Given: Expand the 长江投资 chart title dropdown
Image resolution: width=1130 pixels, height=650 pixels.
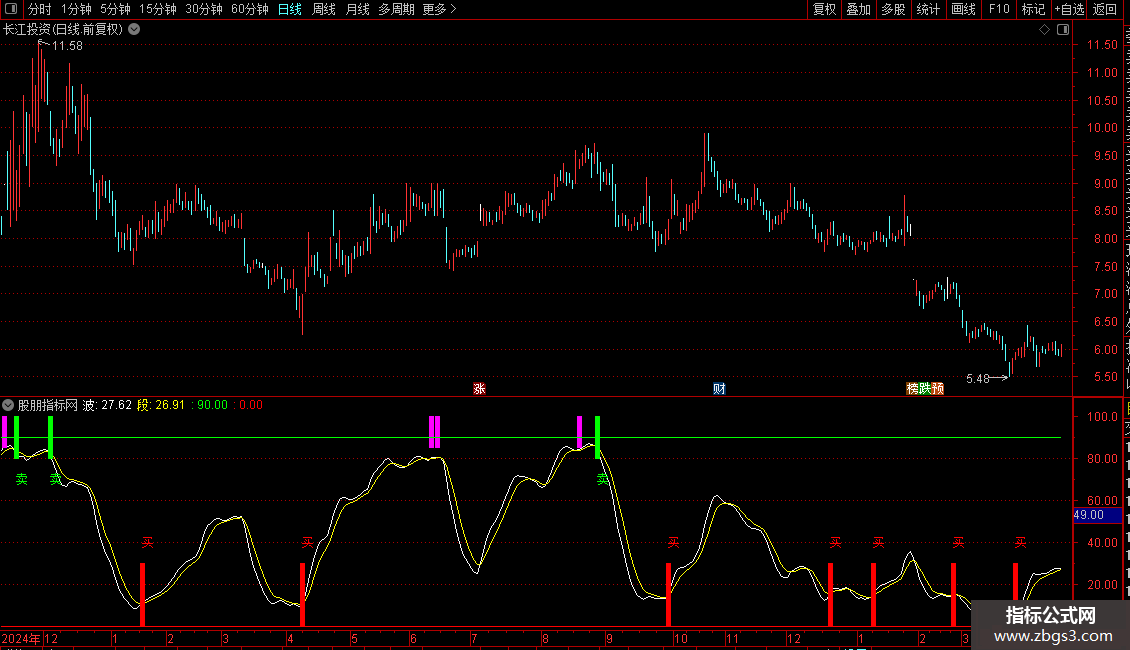Looking at the screenshot, I should 134,30.
